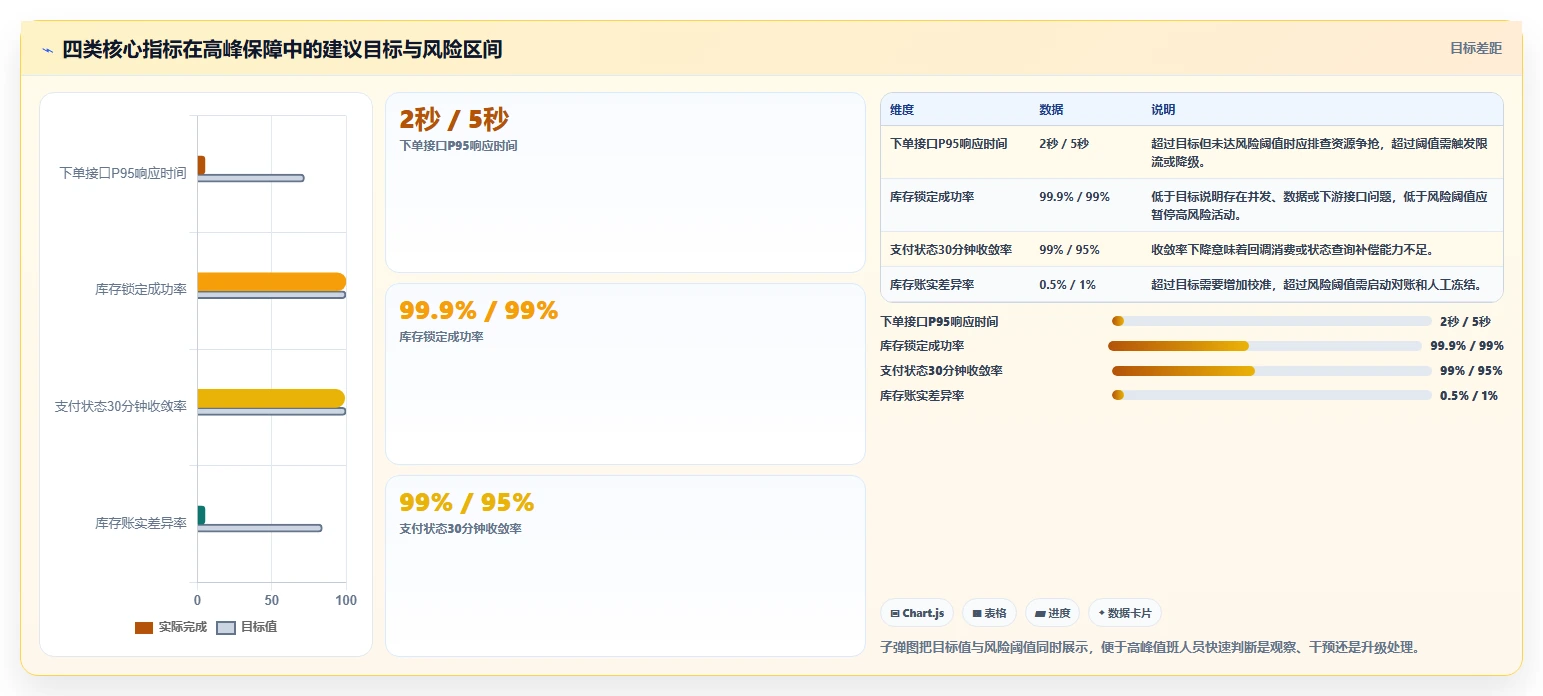
Task: Click the small green actual bar for 库存账实差异率
Action: tap(201, 515)
